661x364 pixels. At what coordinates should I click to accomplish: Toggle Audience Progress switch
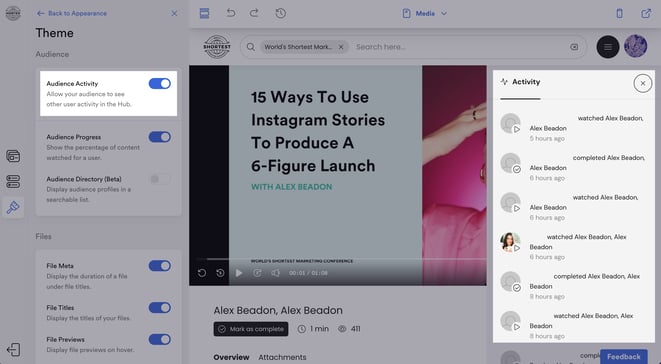tap(160, 137)
